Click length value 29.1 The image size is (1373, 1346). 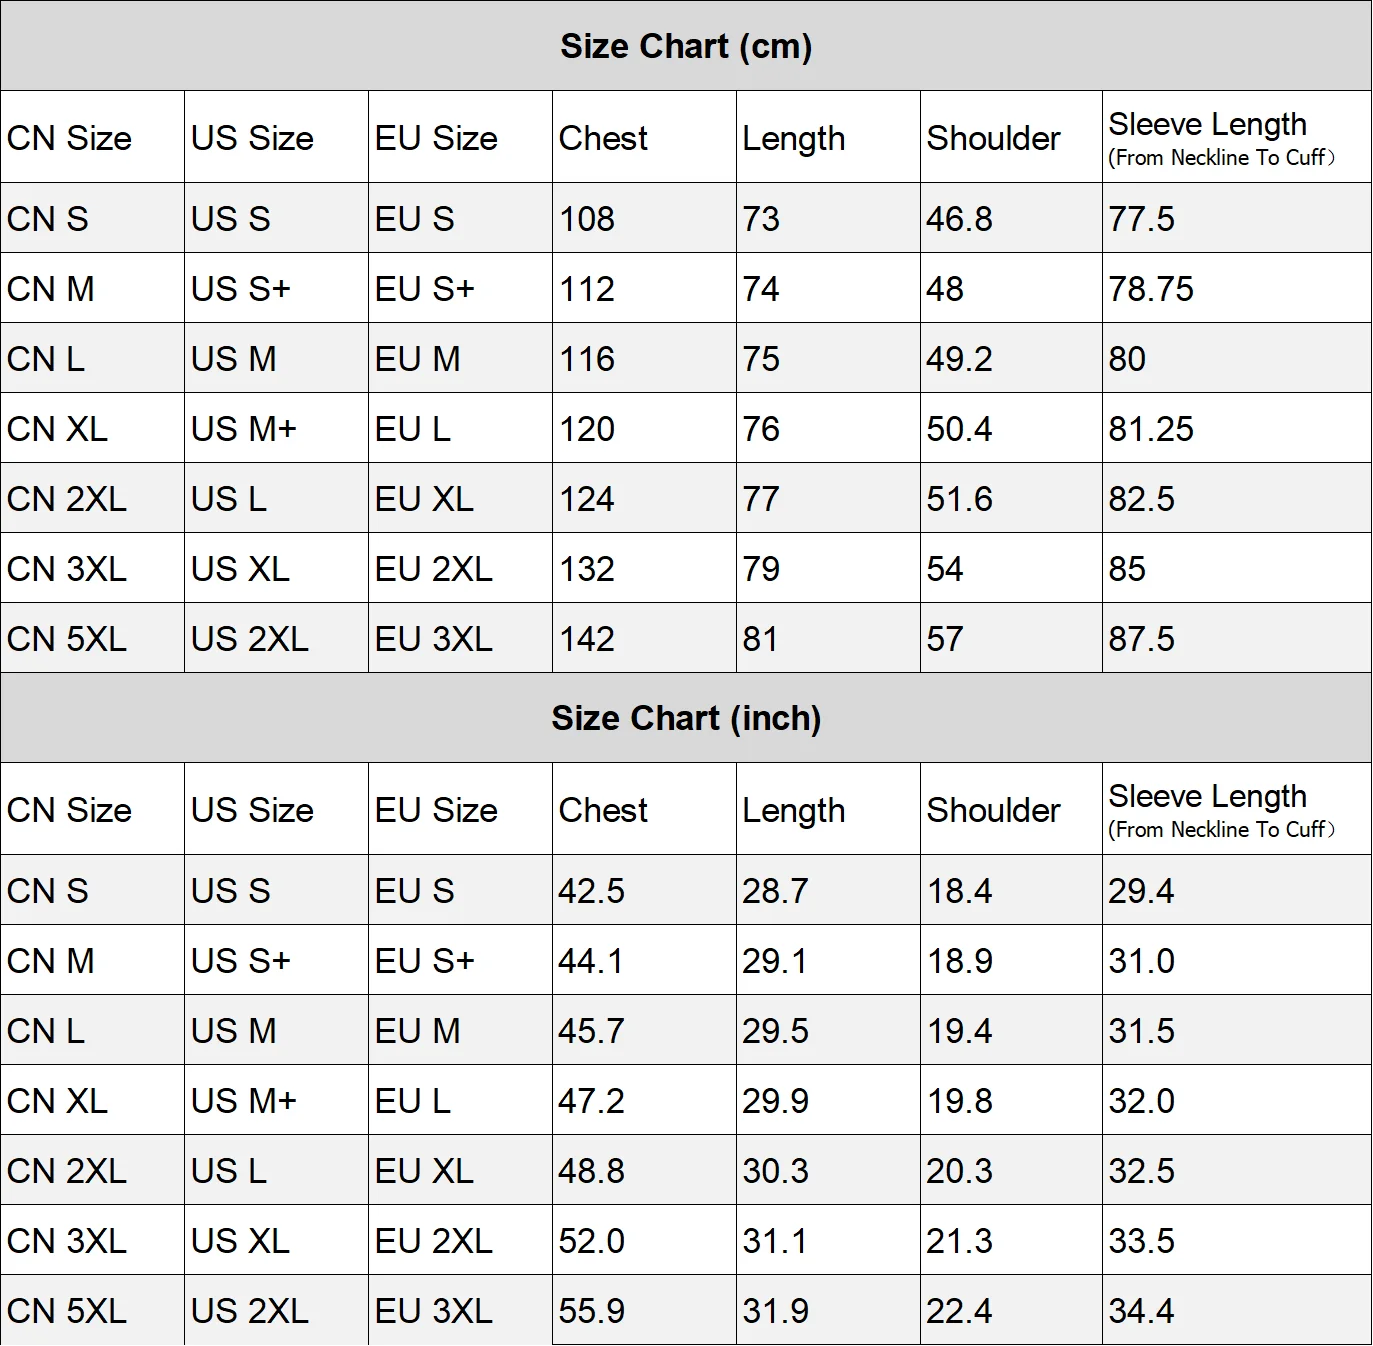[775, 961]
